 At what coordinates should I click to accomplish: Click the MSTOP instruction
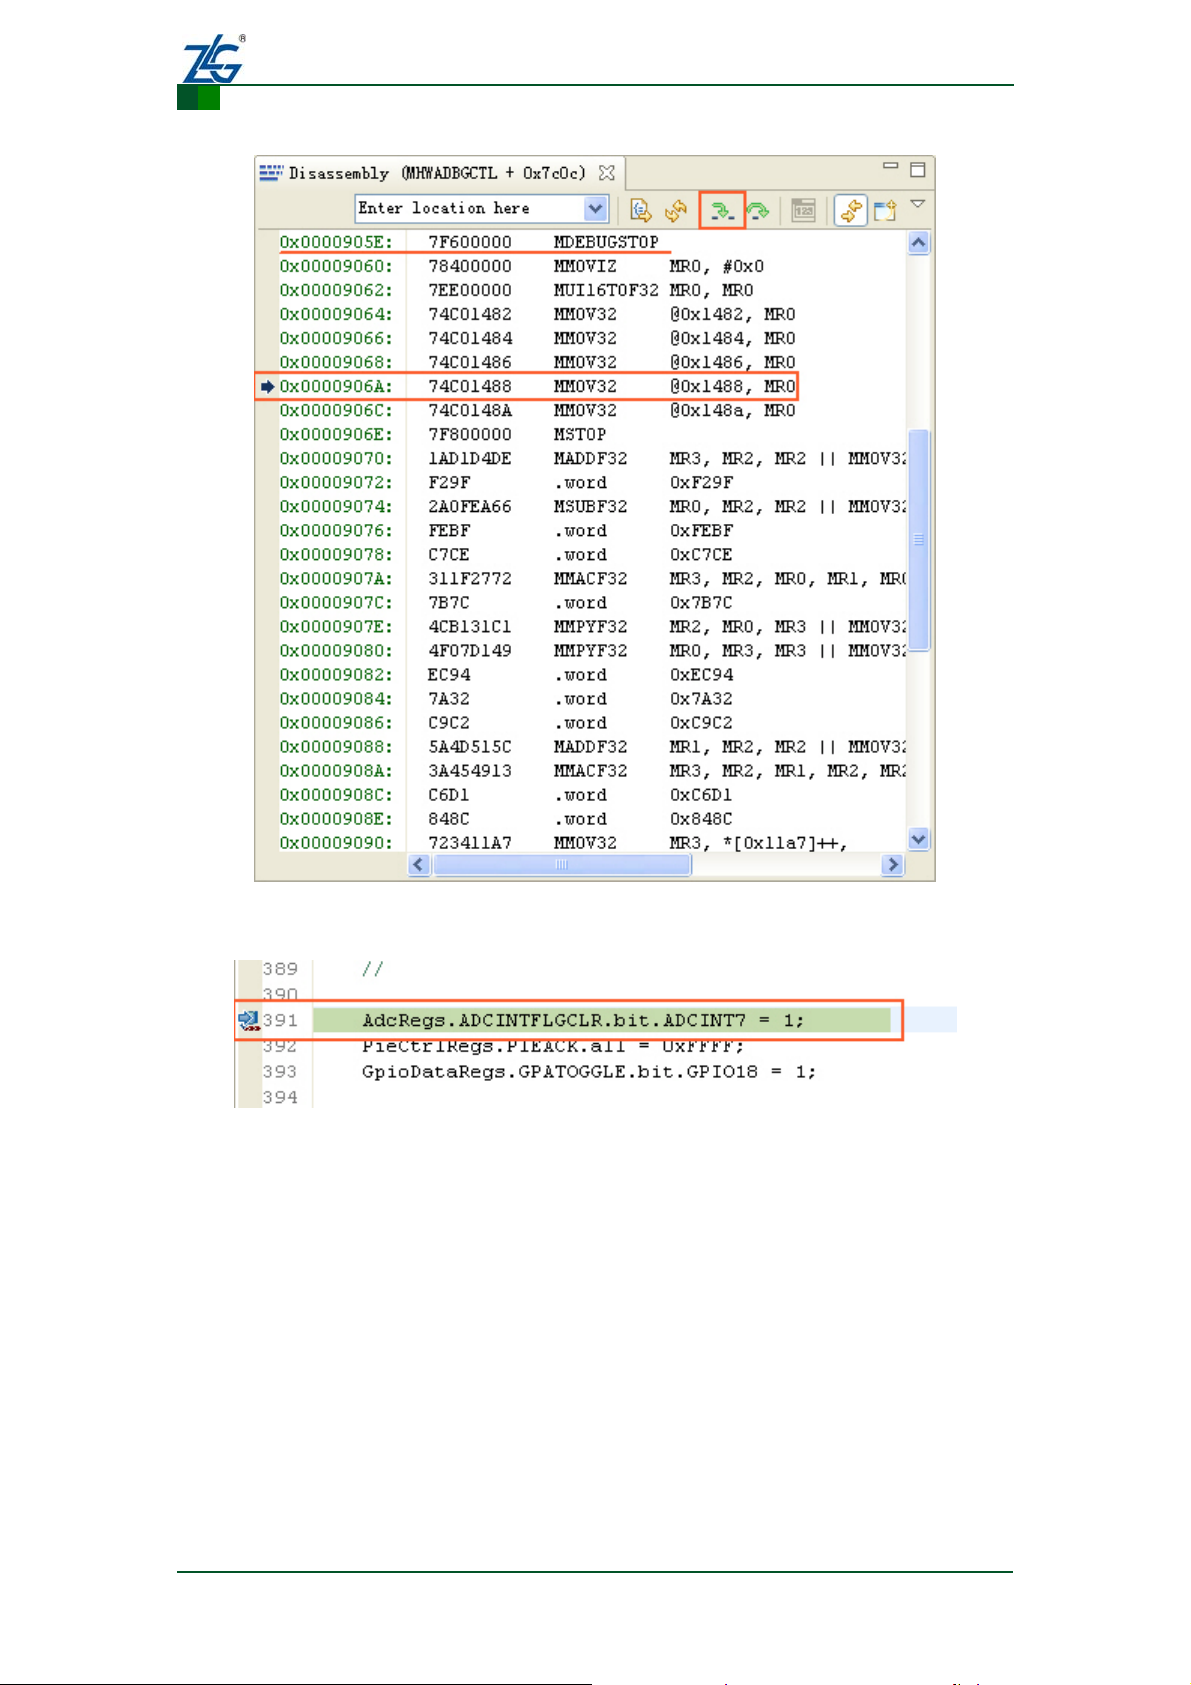[x=580, y=434]
